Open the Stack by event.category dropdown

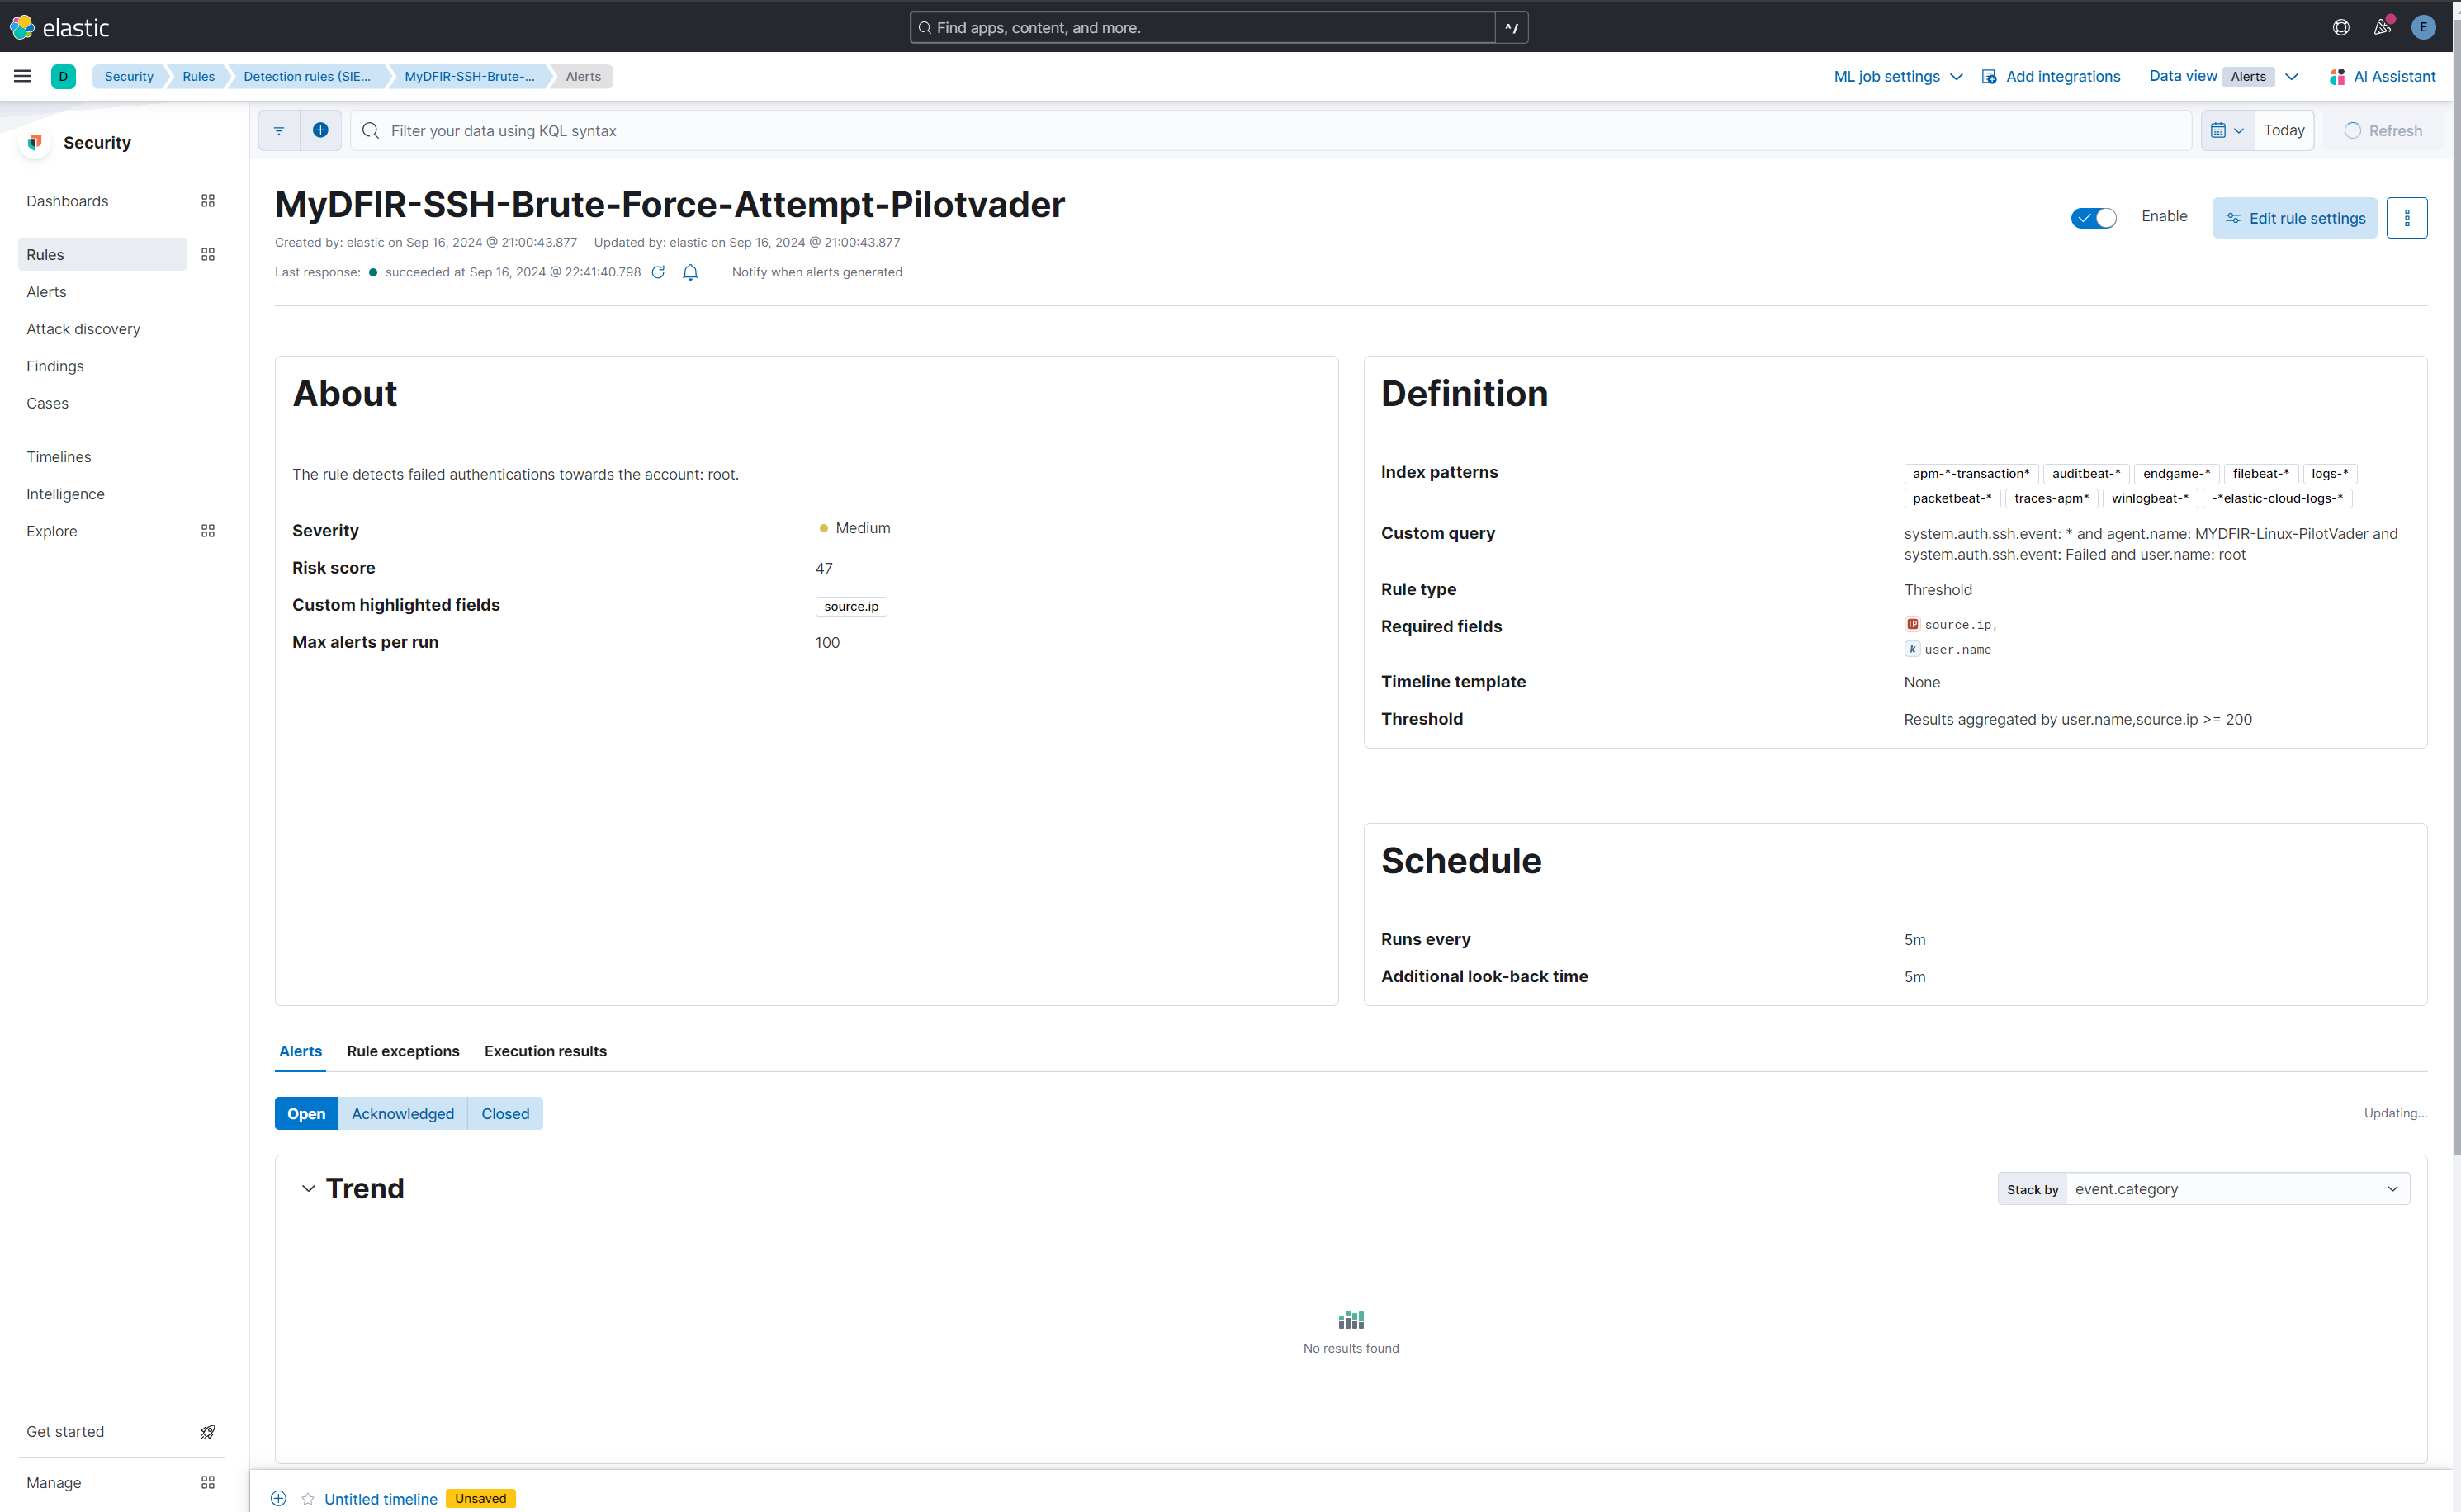(x=2237, y=1188)
